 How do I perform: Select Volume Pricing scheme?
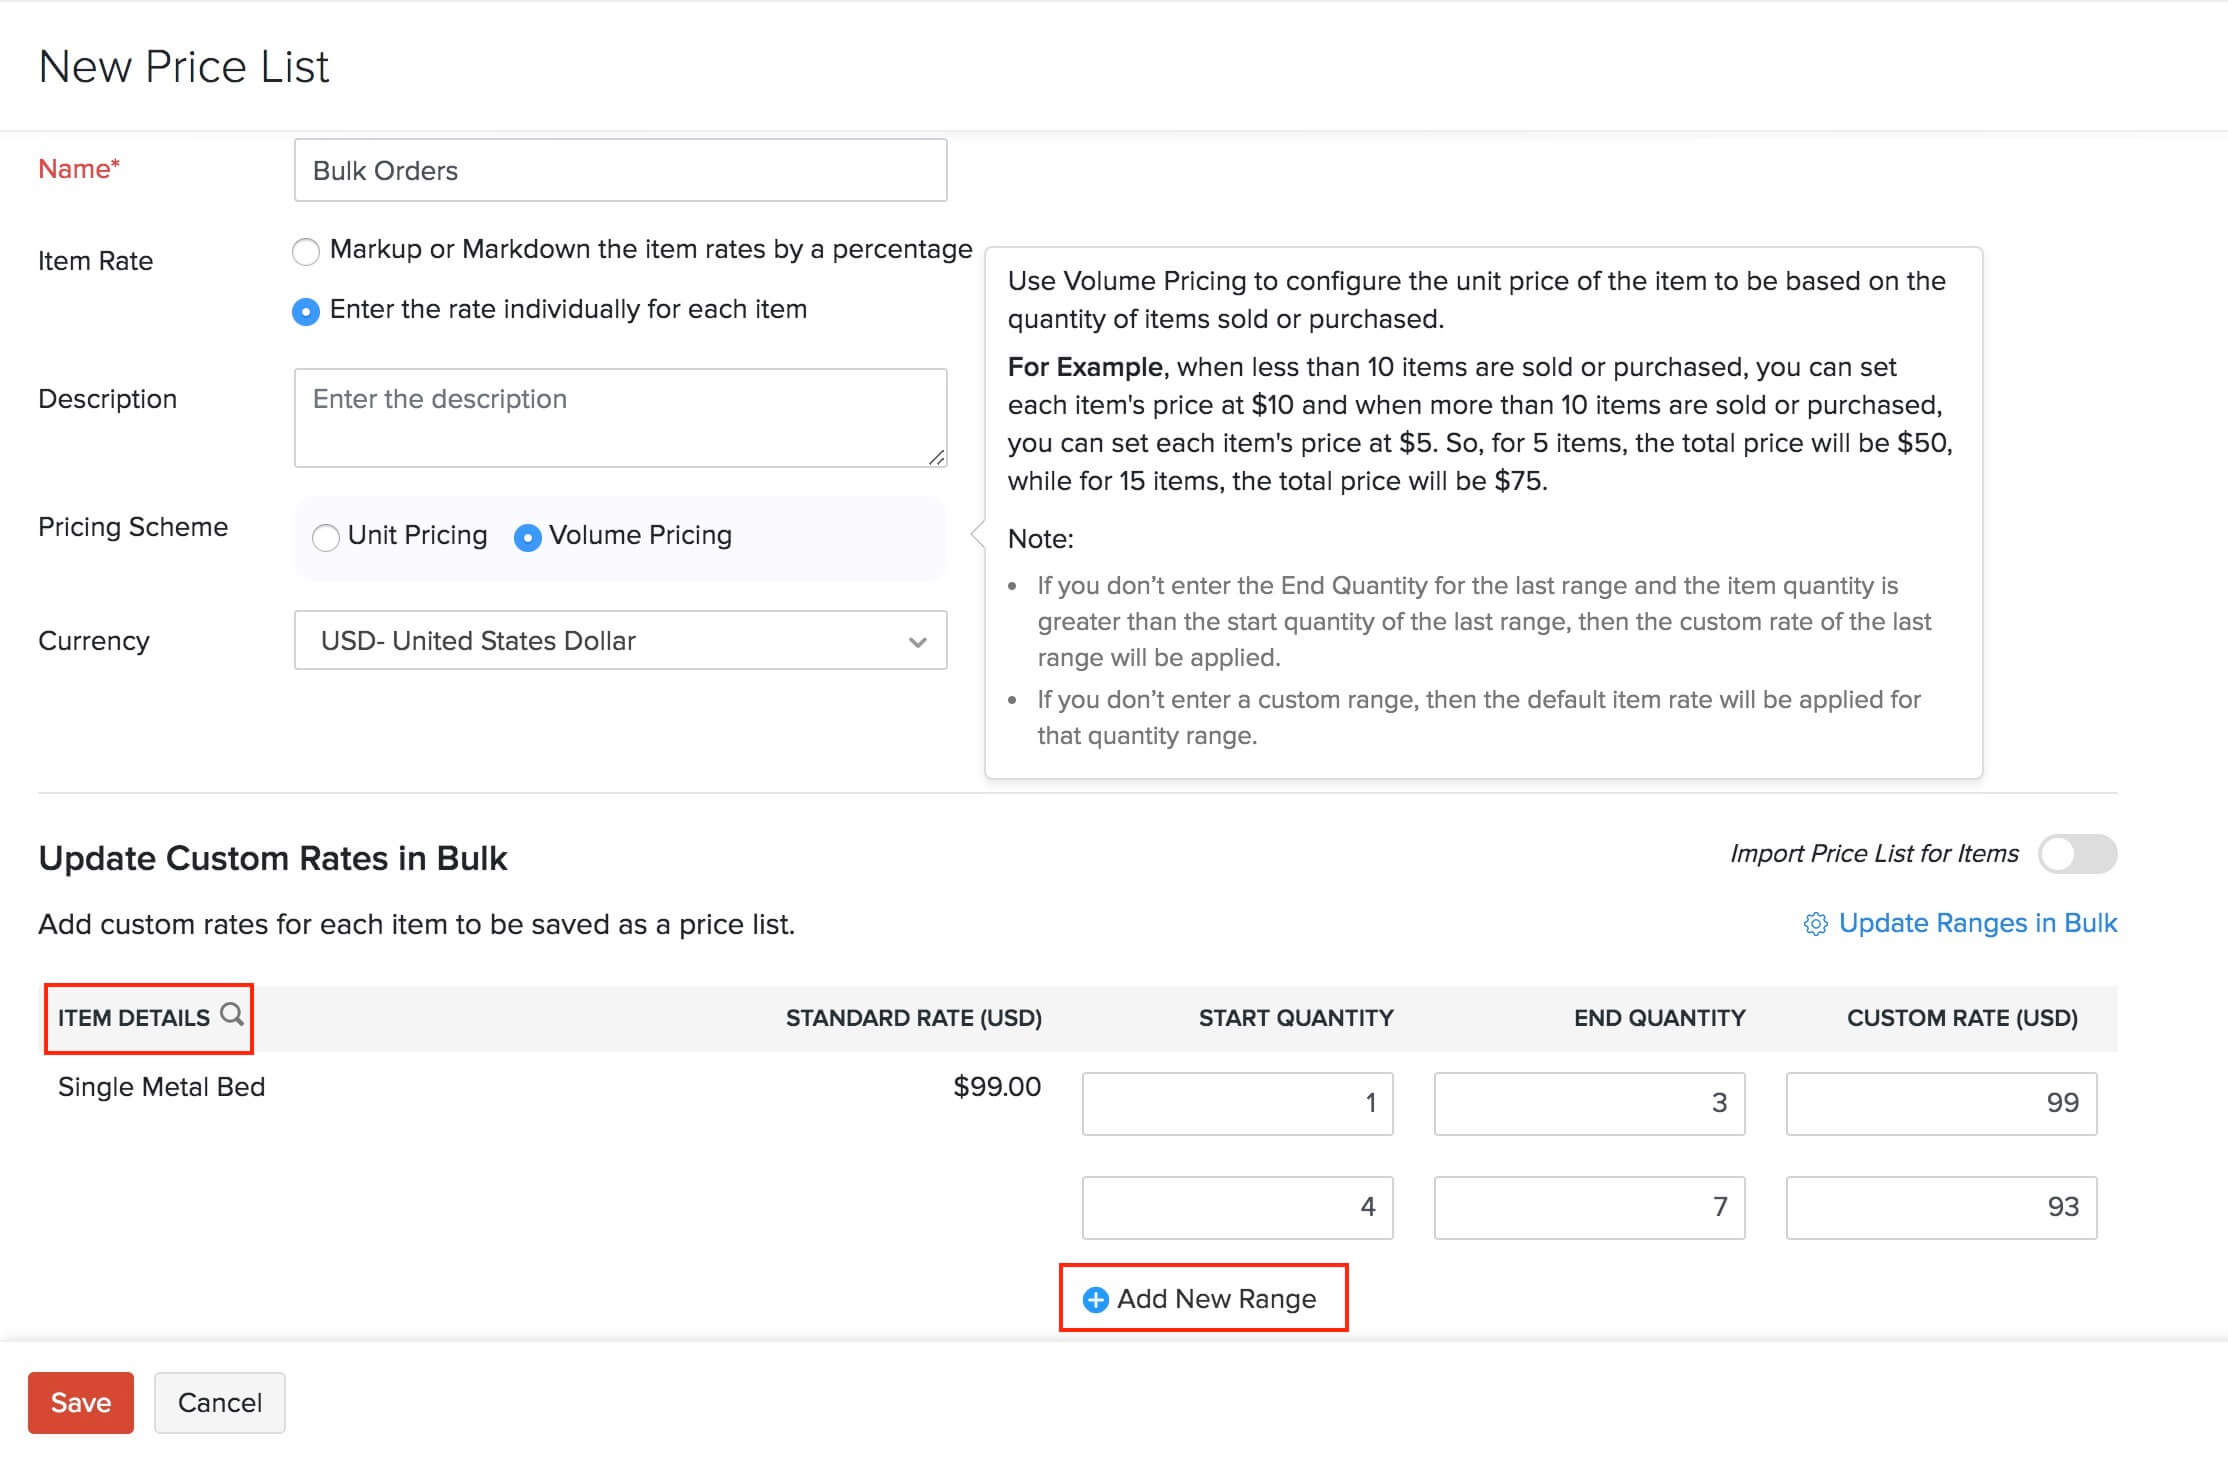pos(528,537)
